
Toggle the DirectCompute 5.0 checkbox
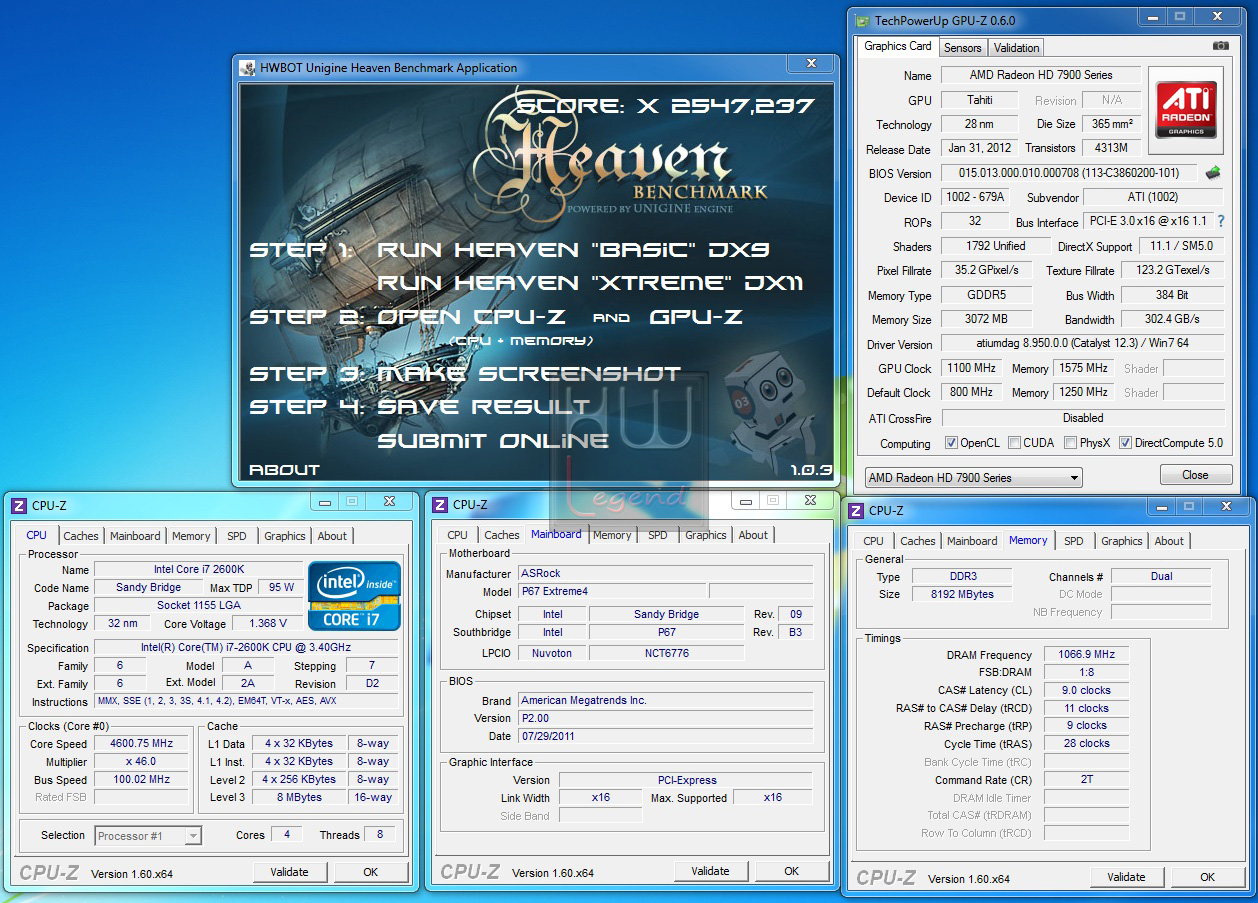(x=1125, y=443)
